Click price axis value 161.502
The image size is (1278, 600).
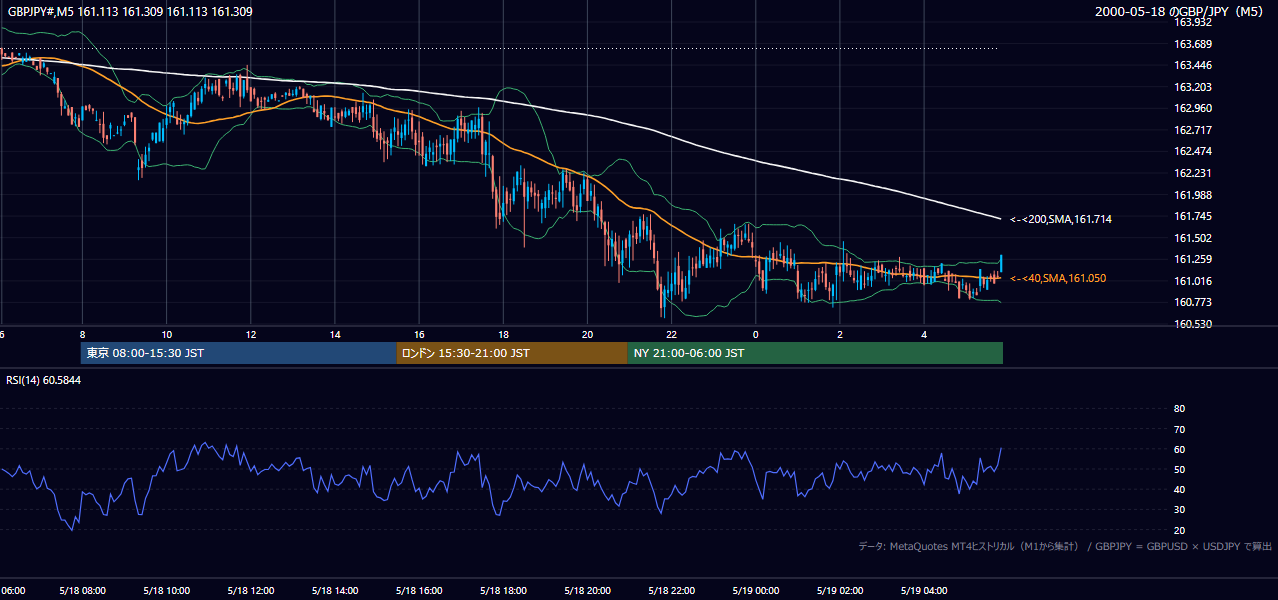click(x=1193, y=238)
